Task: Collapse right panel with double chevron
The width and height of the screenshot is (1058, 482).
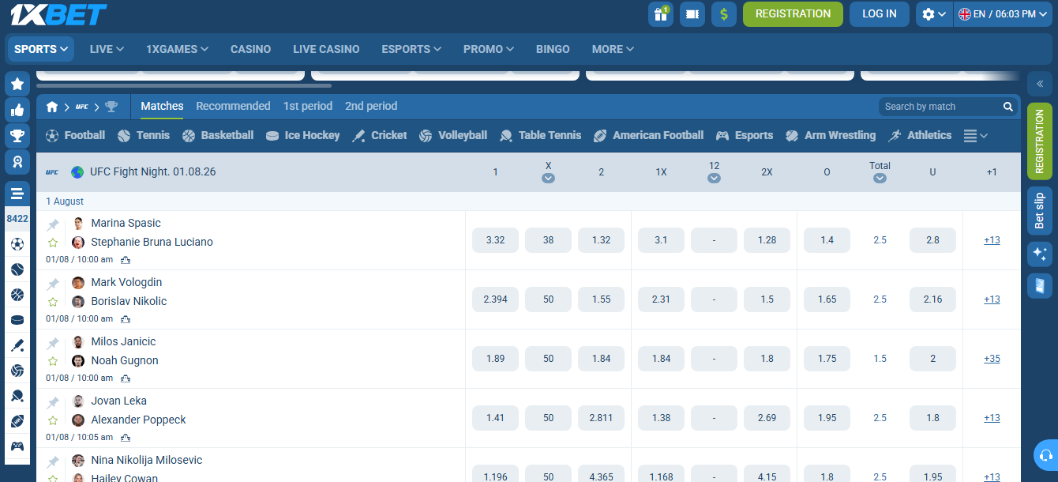Action: [1039, 84]
